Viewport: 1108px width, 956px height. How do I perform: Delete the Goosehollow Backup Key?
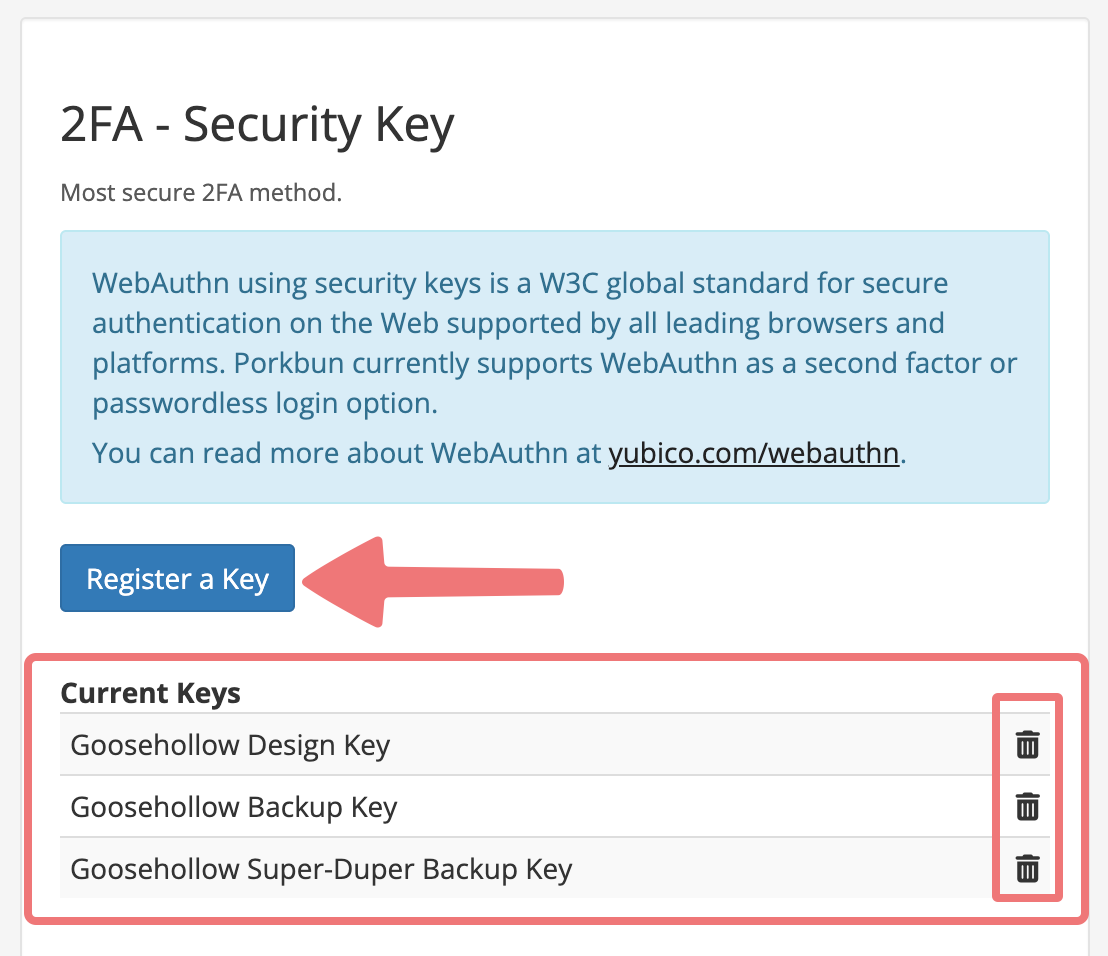coord(1027,806)
